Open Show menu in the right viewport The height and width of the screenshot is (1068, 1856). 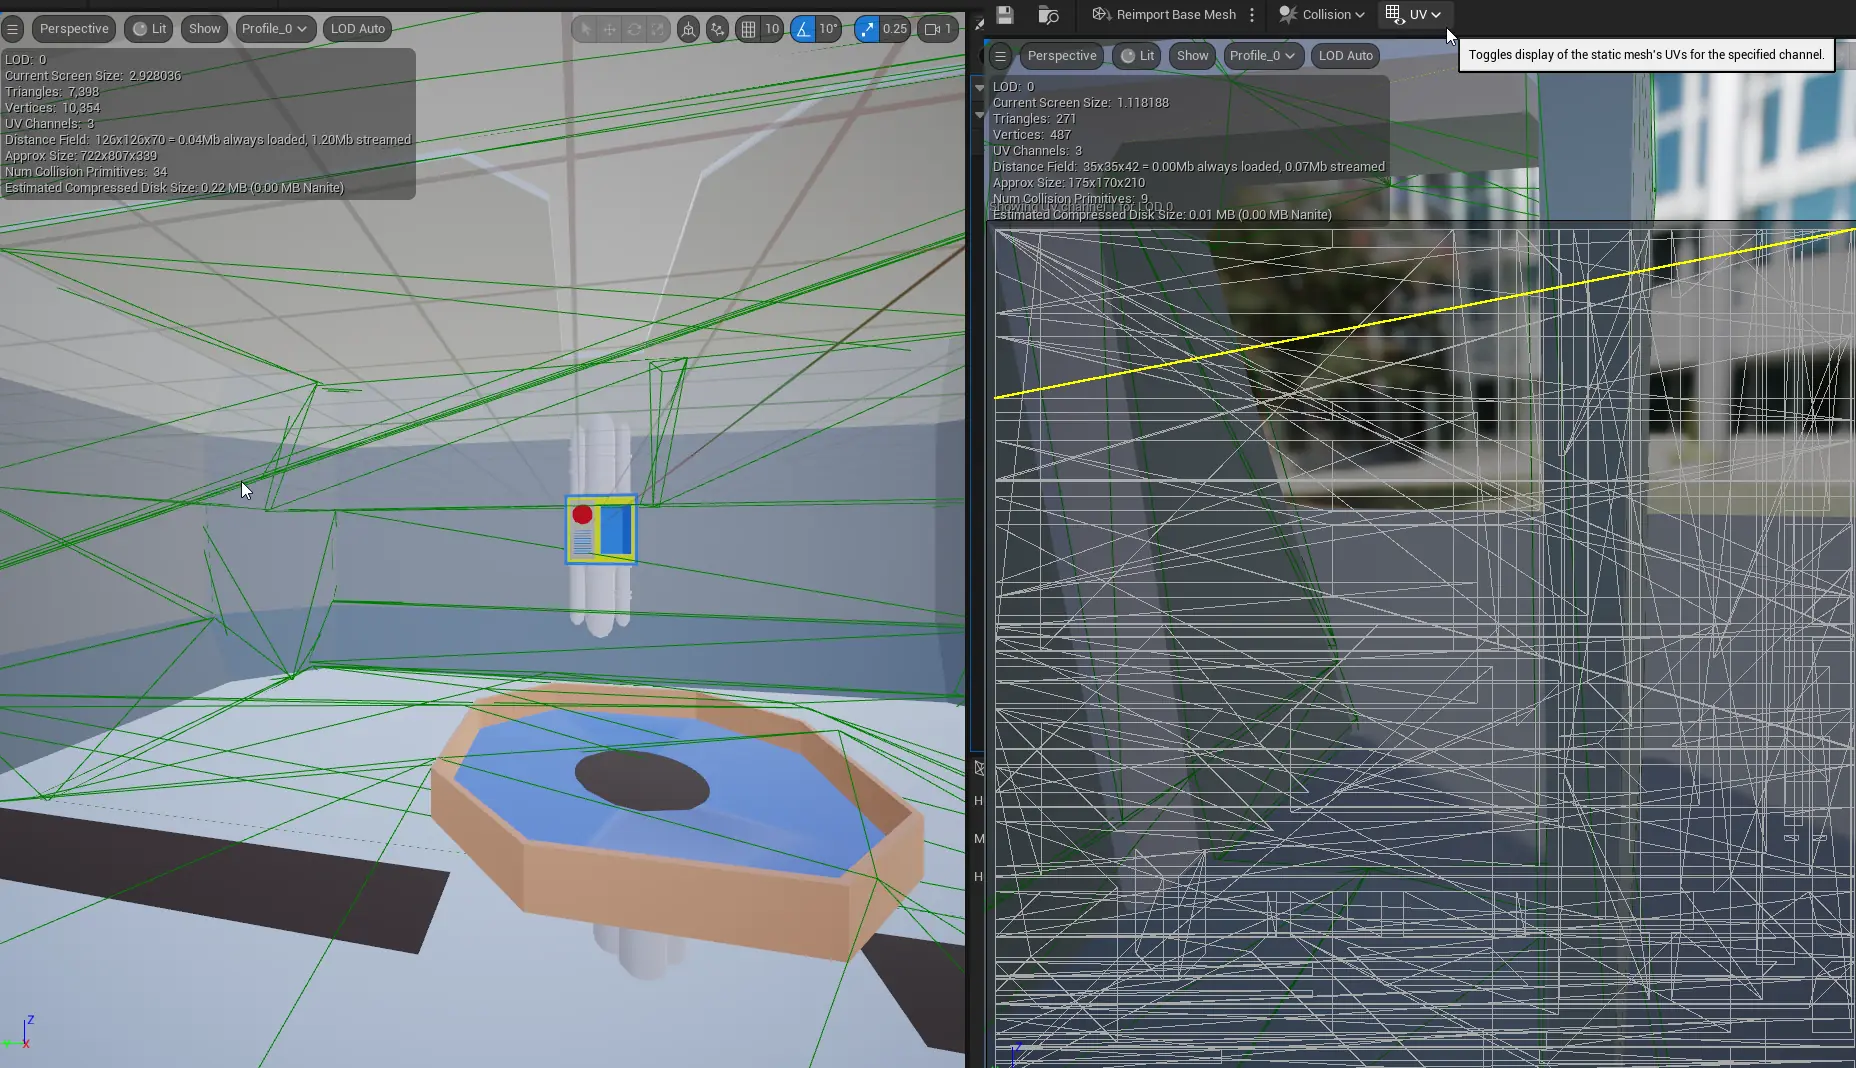tap(1192, 56)
